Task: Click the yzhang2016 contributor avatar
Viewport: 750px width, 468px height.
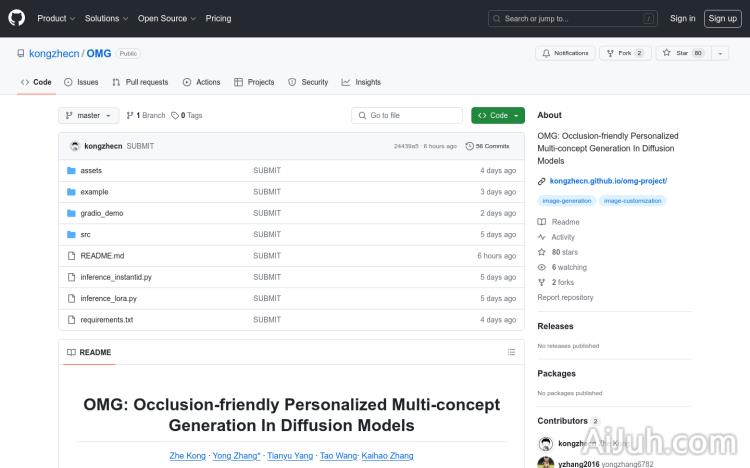Action: 546,463
